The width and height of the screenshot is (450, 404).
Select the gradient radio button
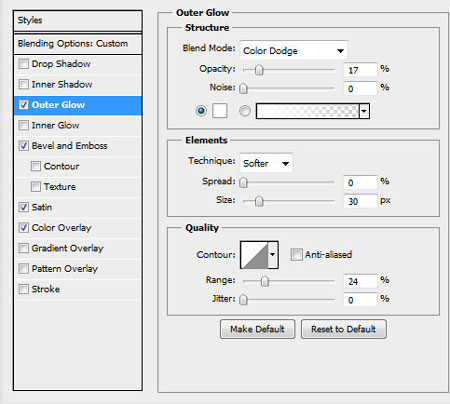tap(245, 111)
